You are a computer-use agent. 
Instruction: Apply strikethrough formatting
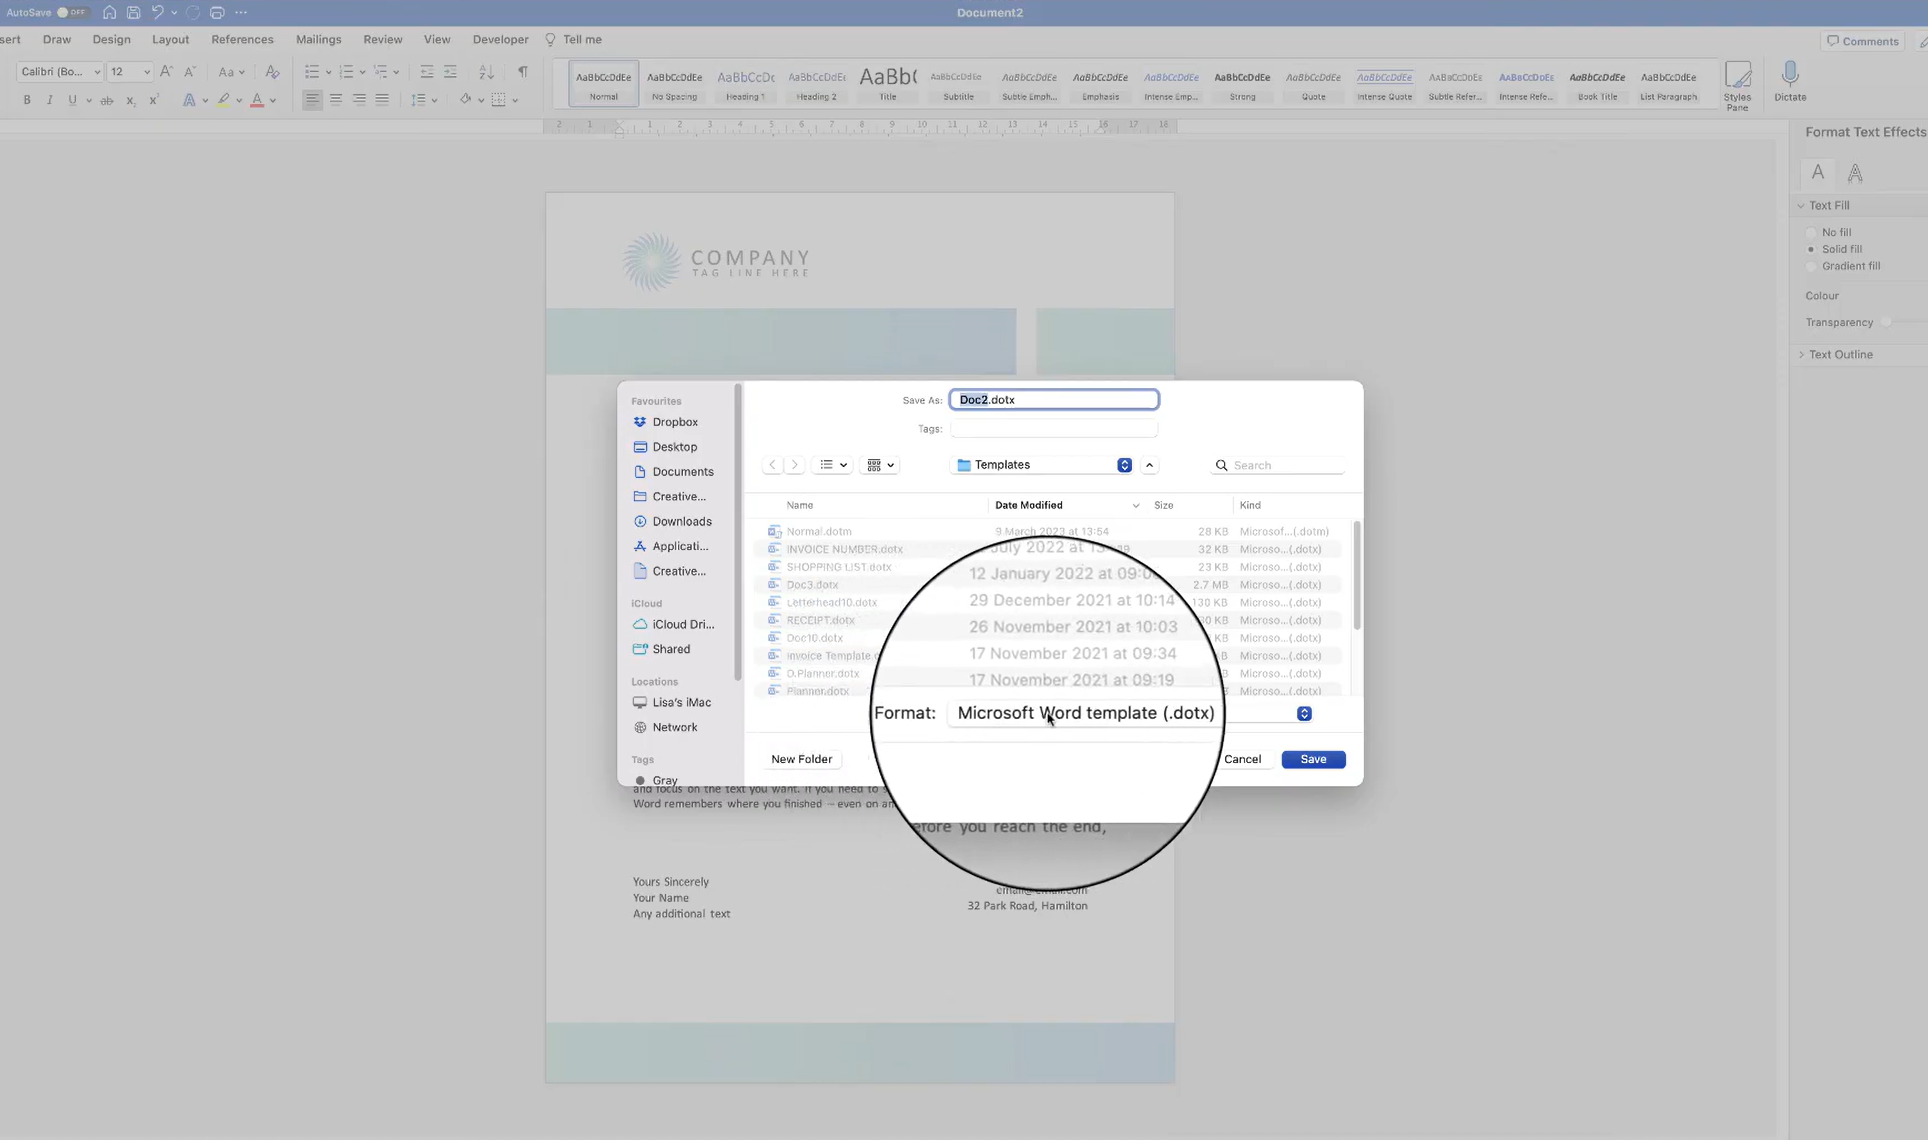tap(106, 100)
